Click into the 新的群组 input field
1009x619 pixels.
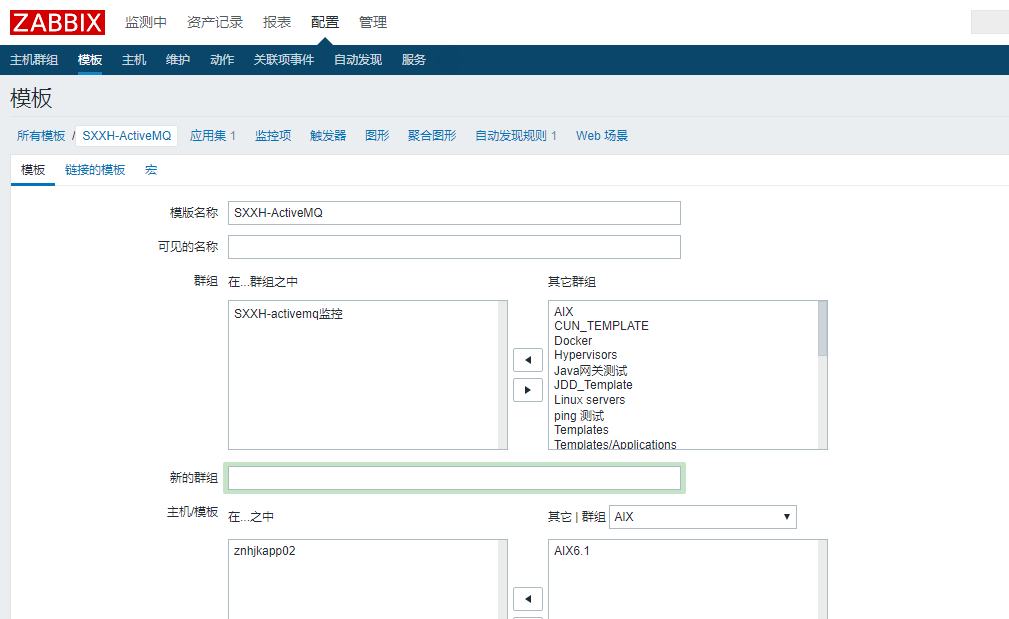[x=454, y=478]
